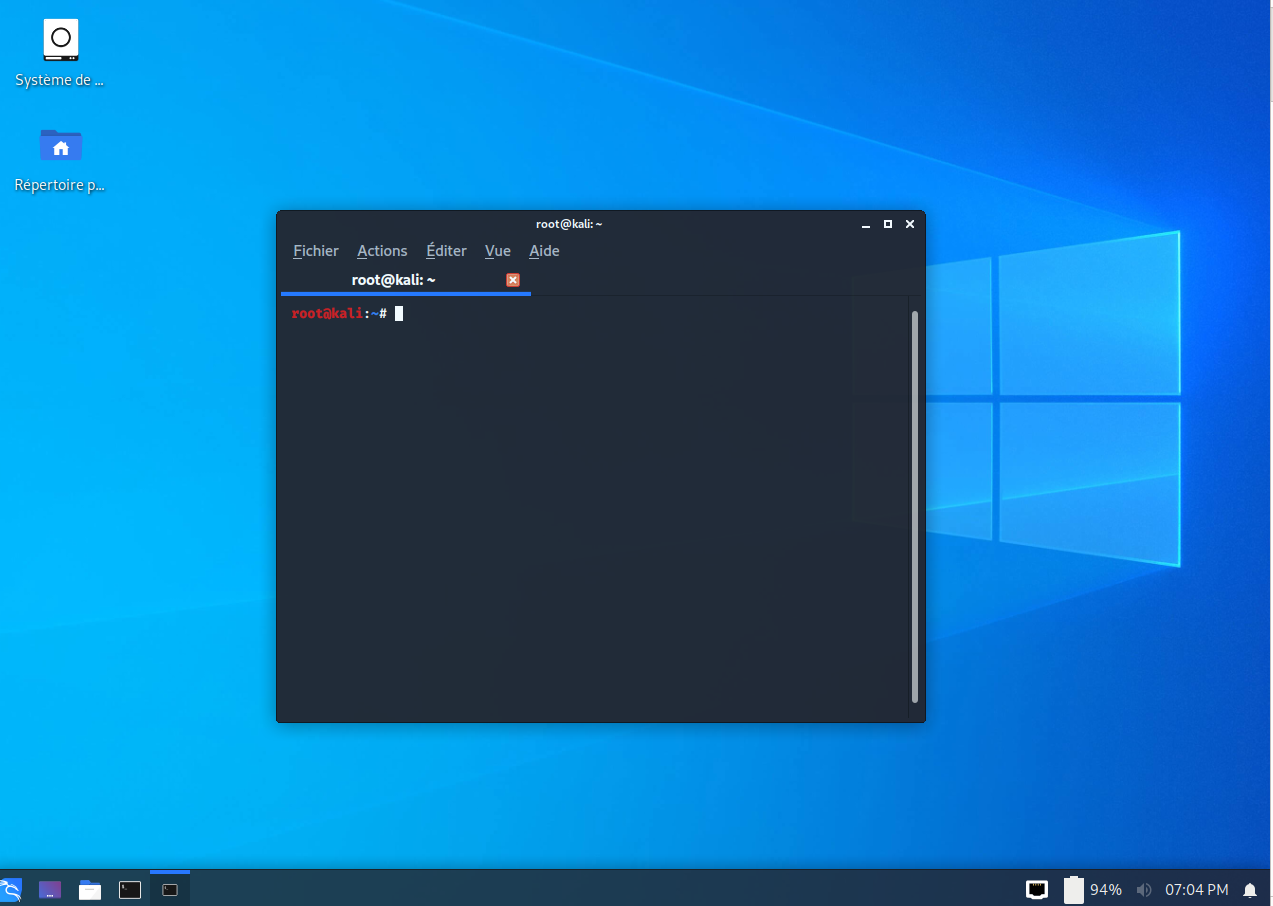Open the Éditer menu
The height and width of the screenshot is (906, 1273).
click(446, 251)
